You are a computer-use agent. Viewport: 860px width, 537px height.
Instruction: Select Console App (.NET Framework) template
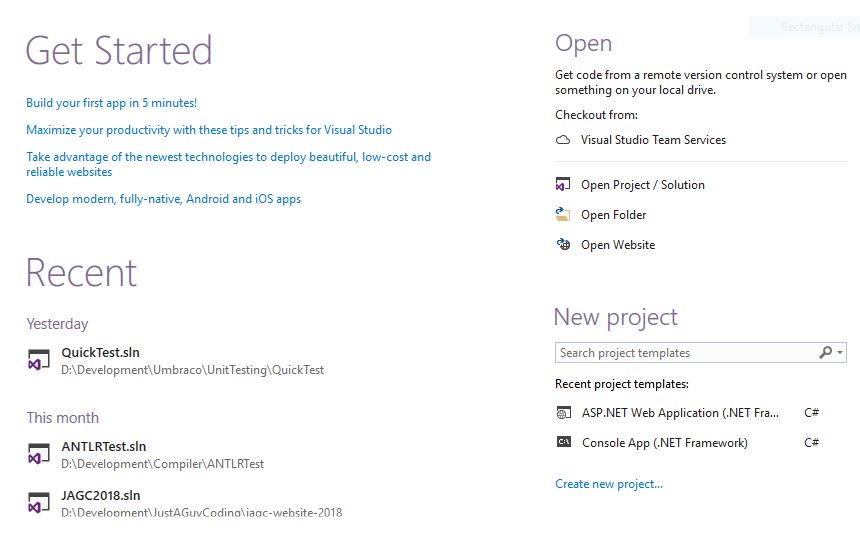tap(665, 443)
